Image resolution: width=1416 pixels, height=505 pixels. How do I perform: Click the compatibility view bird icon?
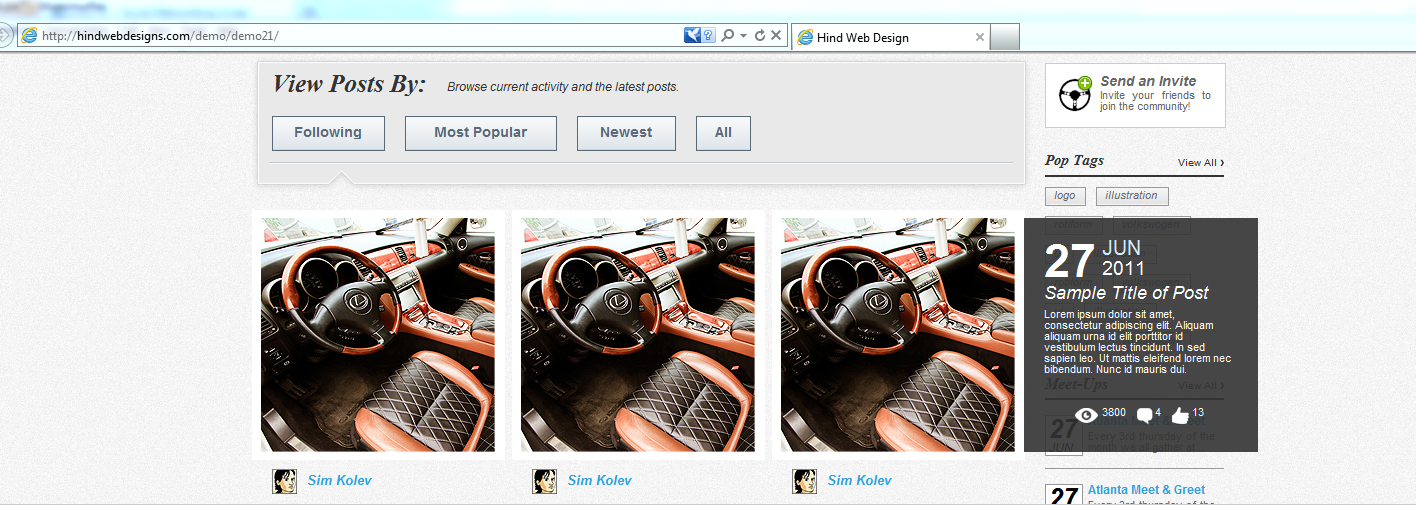[x=692, y=36]
